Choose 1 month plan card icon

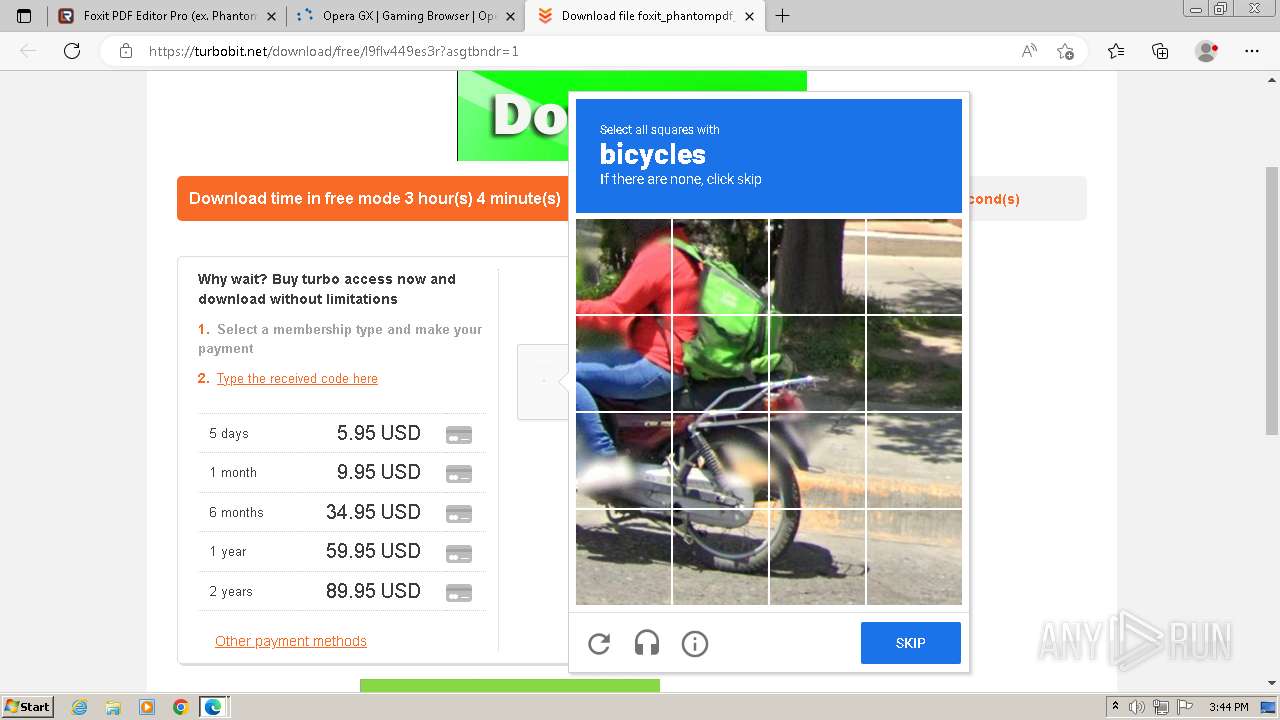459,474
